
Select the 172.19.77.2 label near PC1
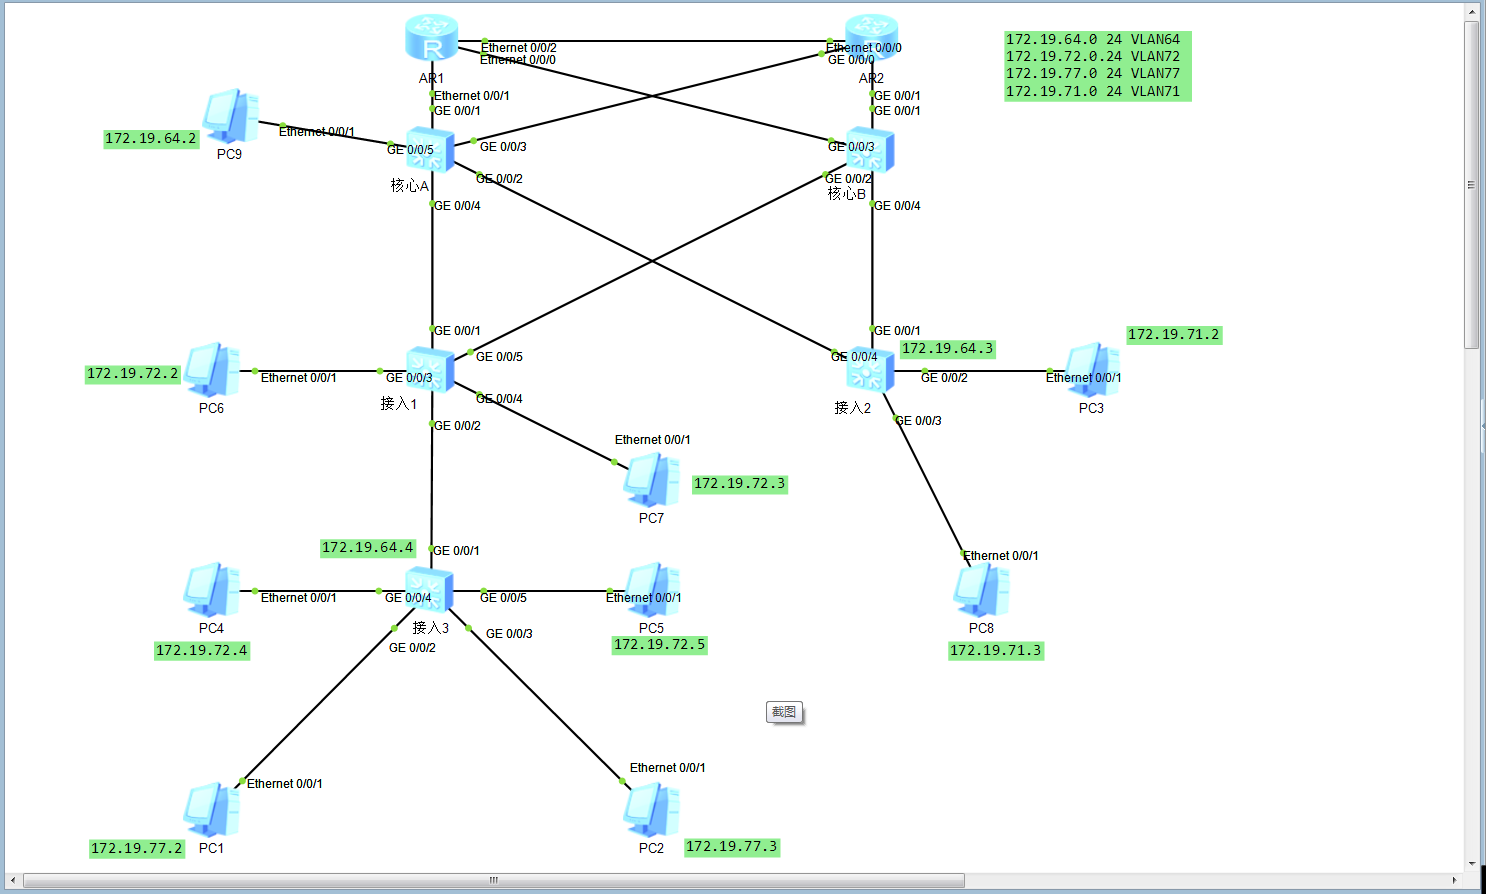click(137, 849)
